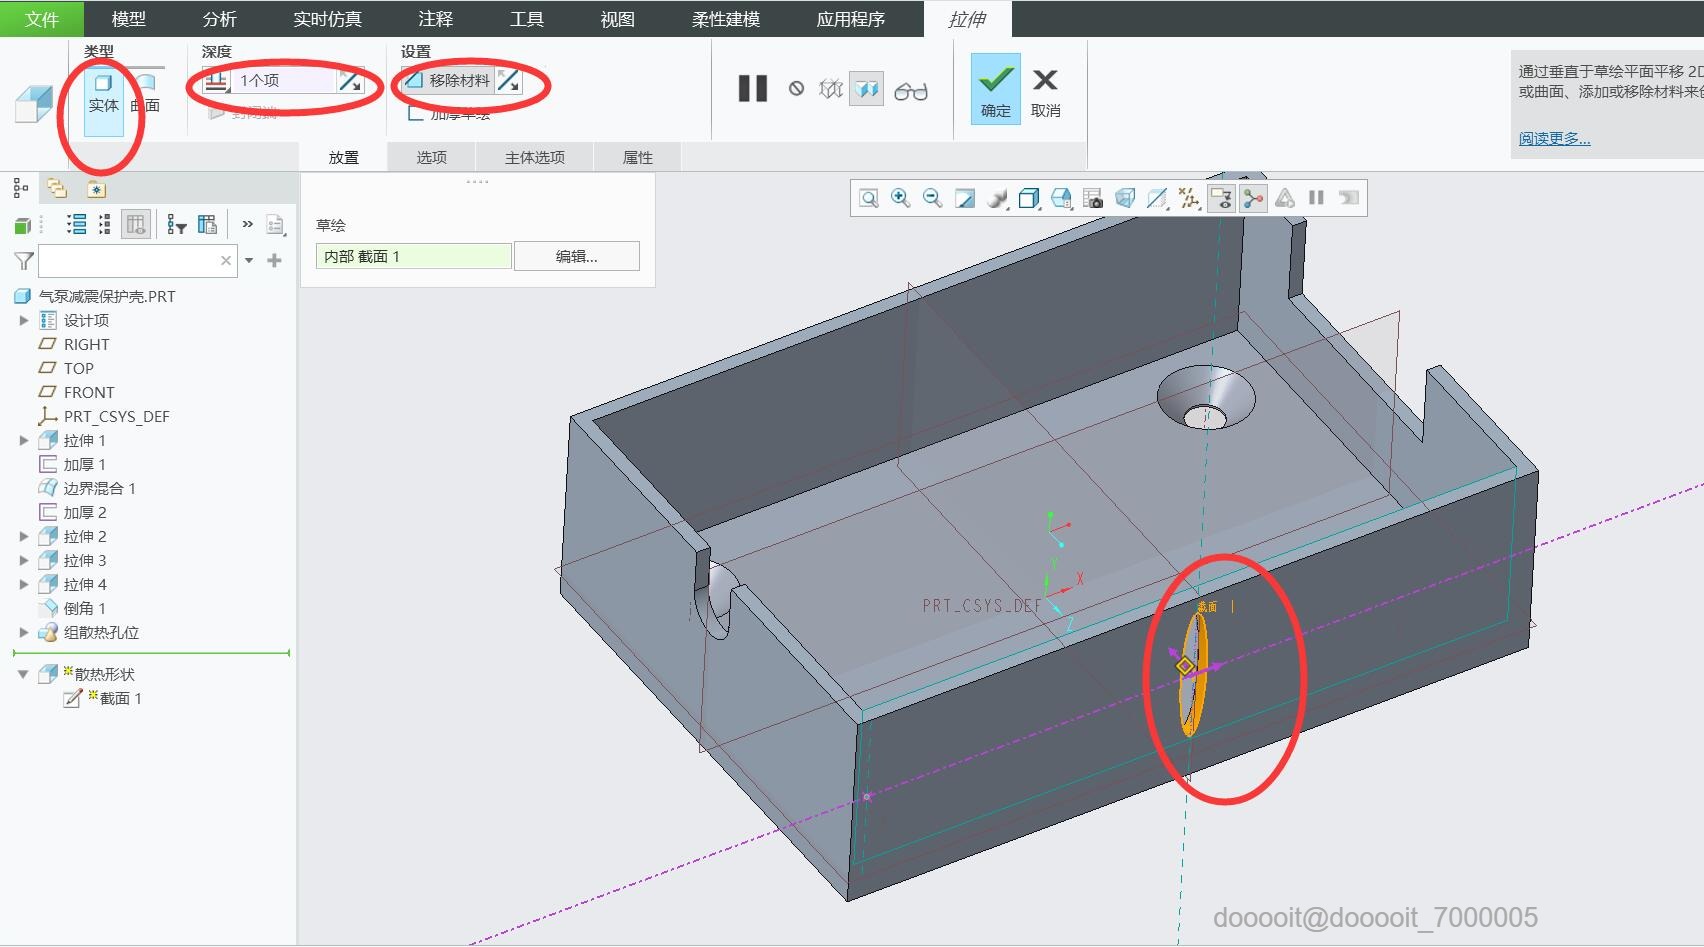
Task: Toggle the 移除材料 remove material option
Action: pyautogui.click(x=449, y=81)
